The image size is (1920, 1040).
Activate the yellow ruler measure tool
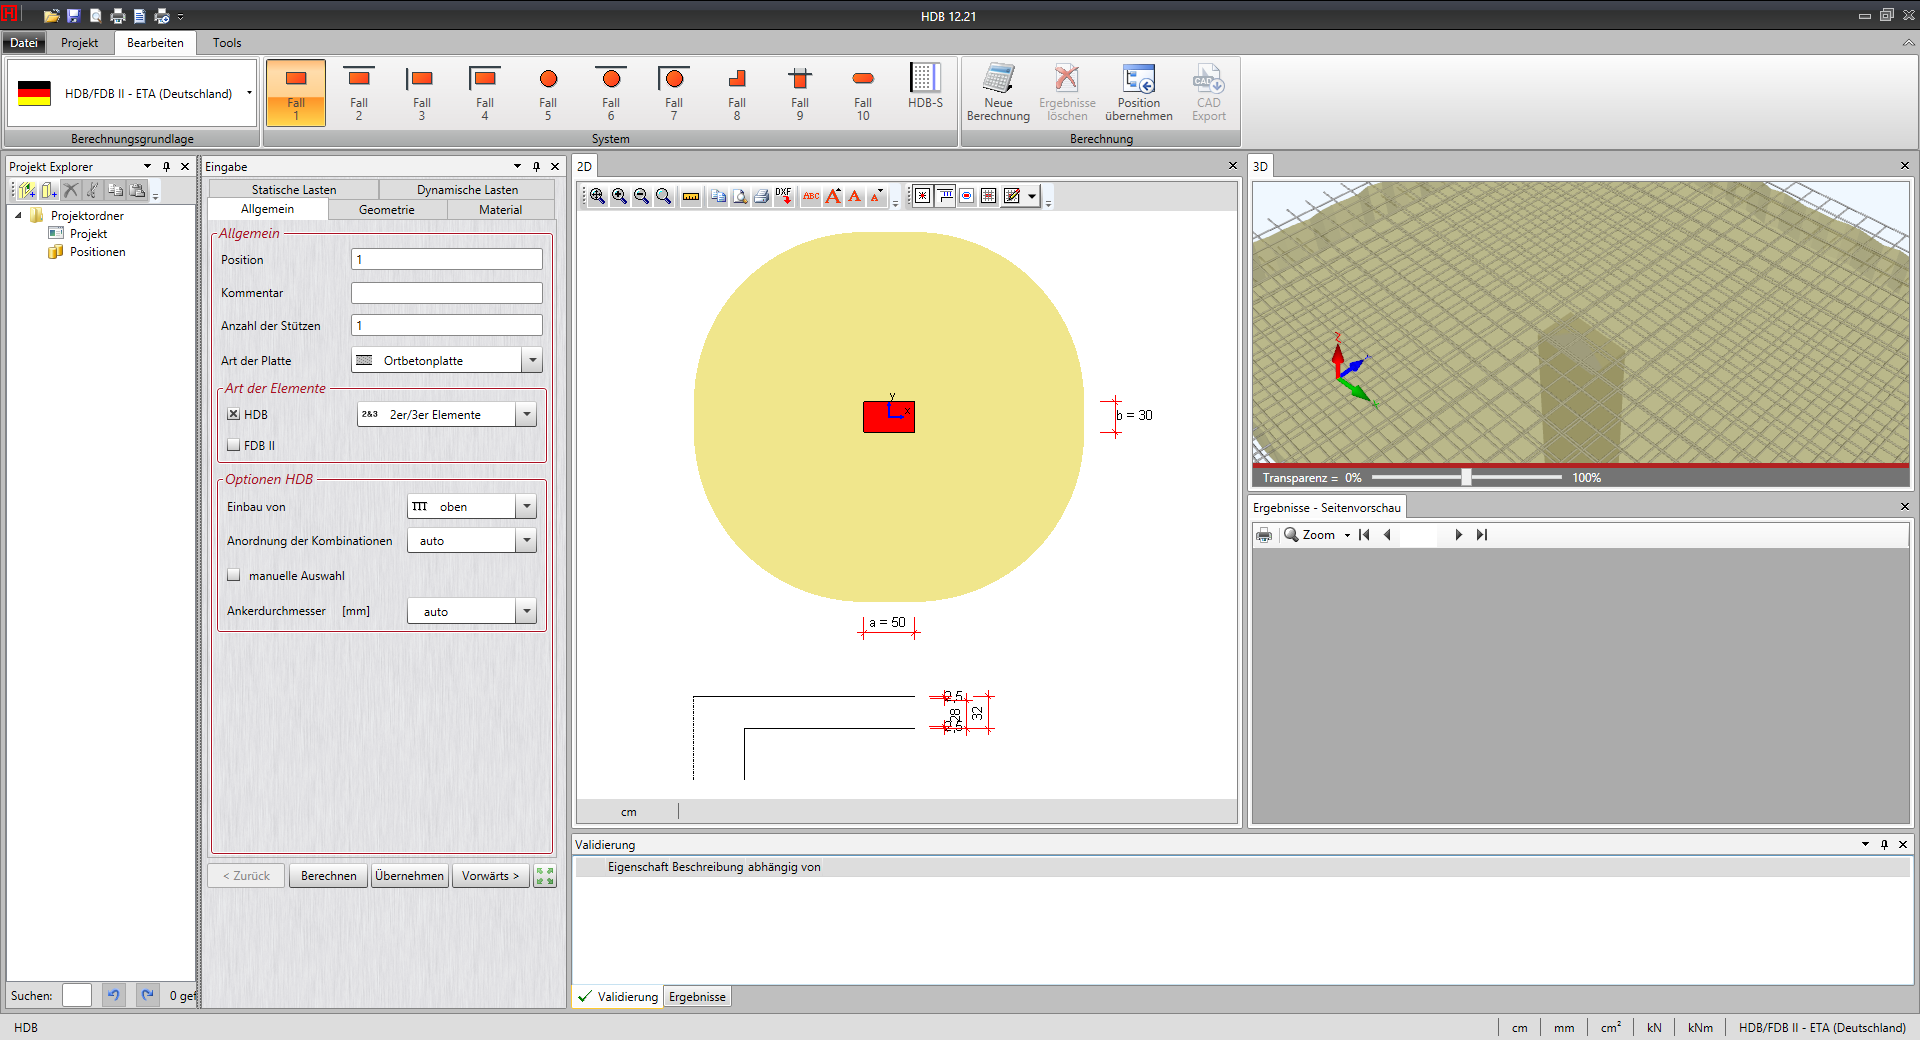[x=690, y=196]
